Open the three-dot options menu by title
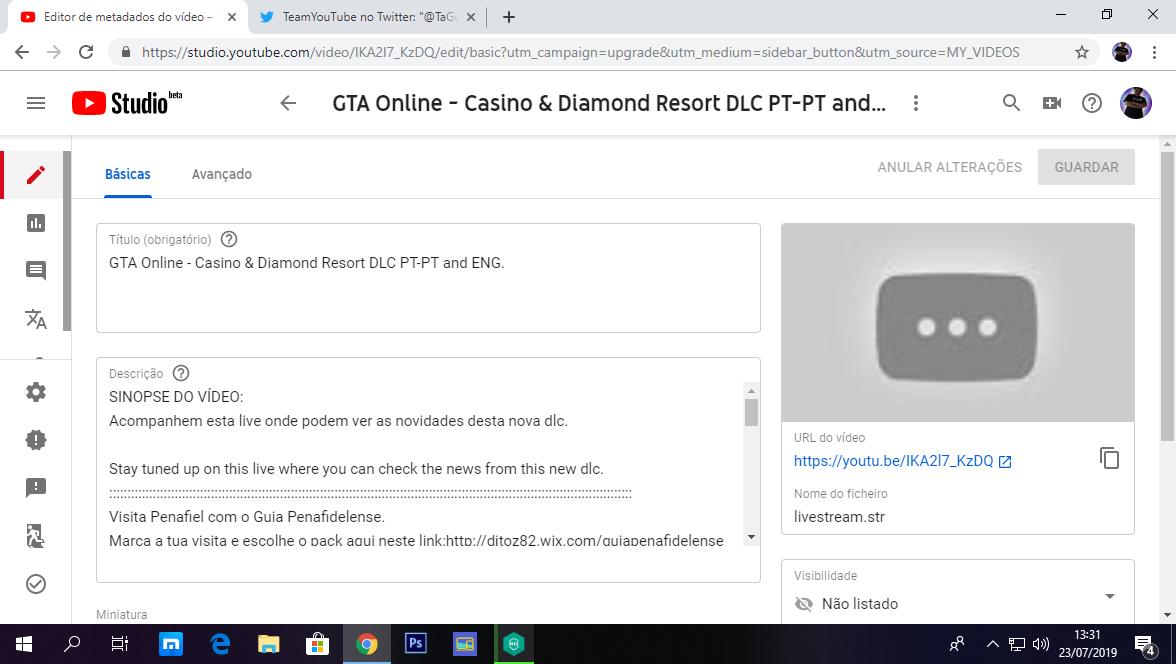Image resolution: width=1176 pixels, height=664 pixels. (916, 104)
